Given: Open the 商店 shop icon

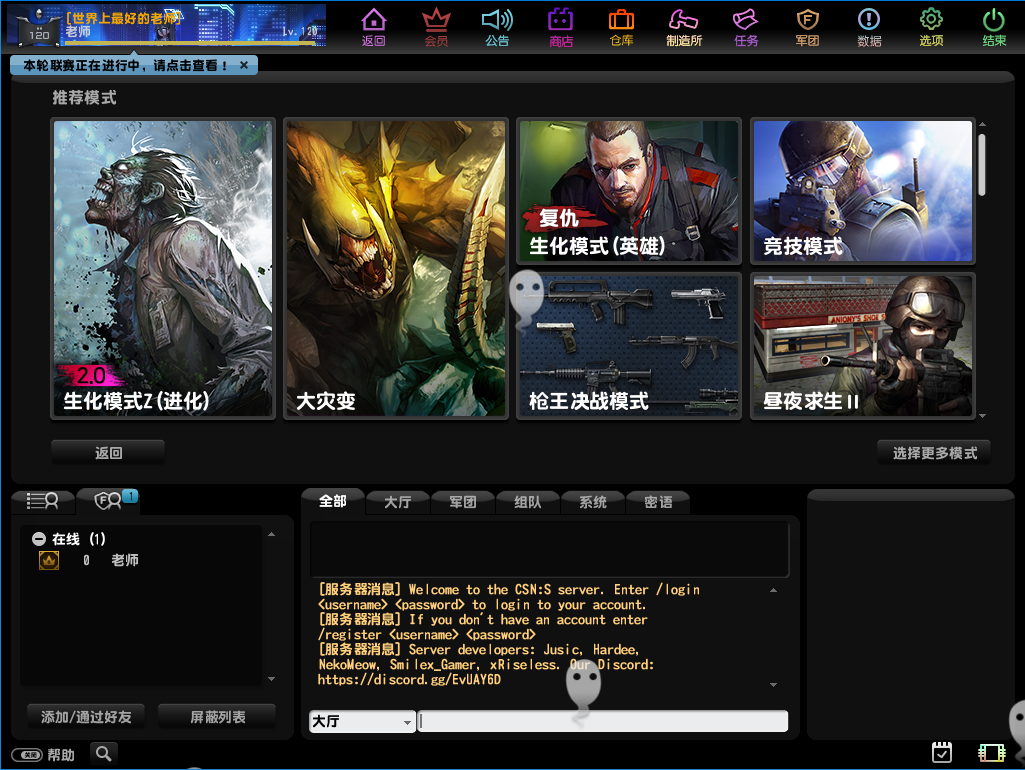Looking at the screenshot, I should click(x=560, y=27).
